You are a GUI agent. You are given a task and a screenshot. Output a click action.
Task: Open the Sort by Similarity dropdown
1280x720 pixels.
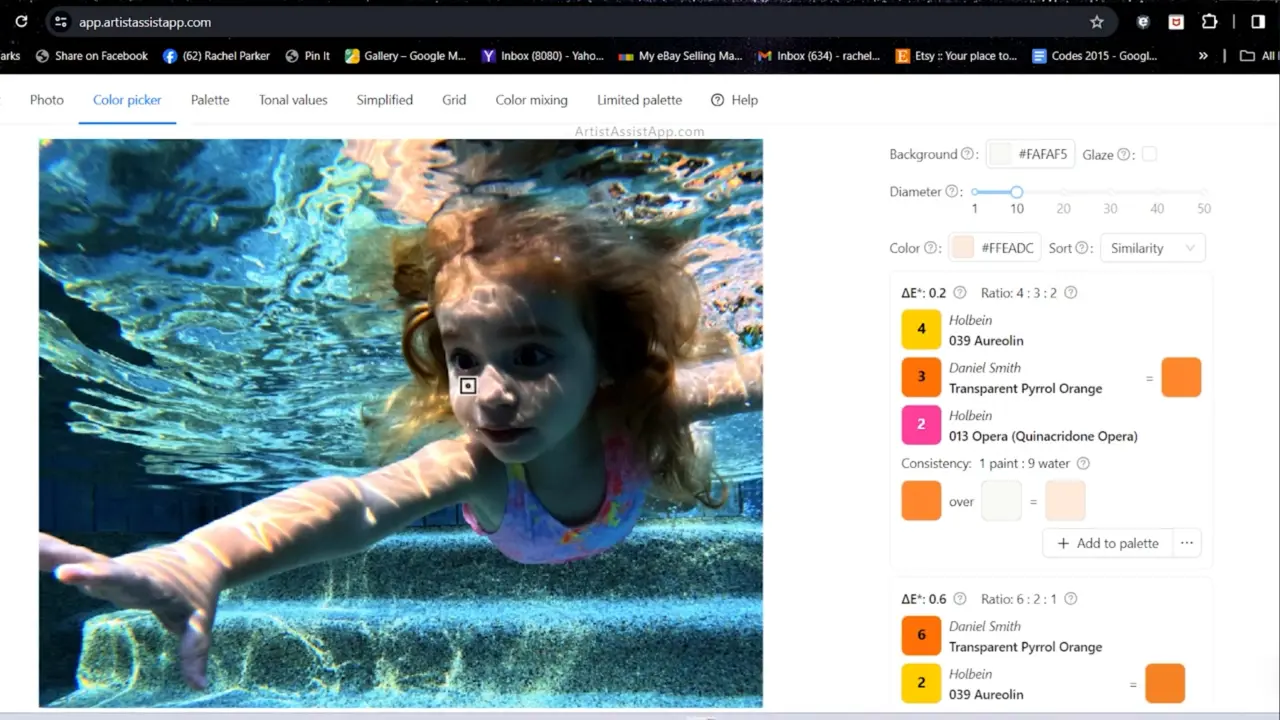coord(1152,248)
